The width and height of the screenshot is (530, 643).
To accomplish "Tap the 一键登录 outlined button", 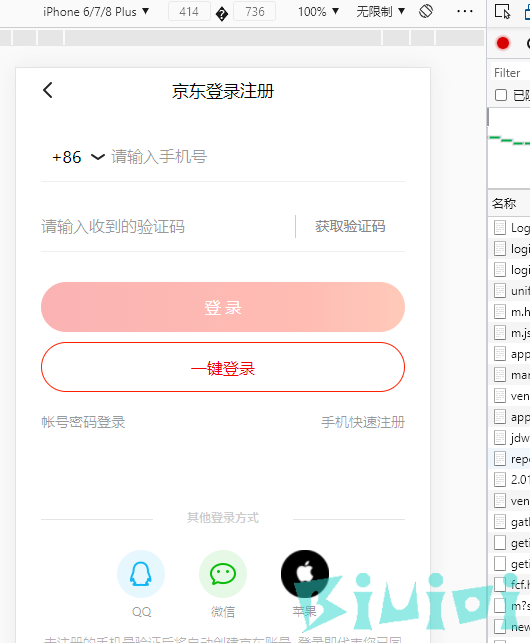I will pos(223,367).
